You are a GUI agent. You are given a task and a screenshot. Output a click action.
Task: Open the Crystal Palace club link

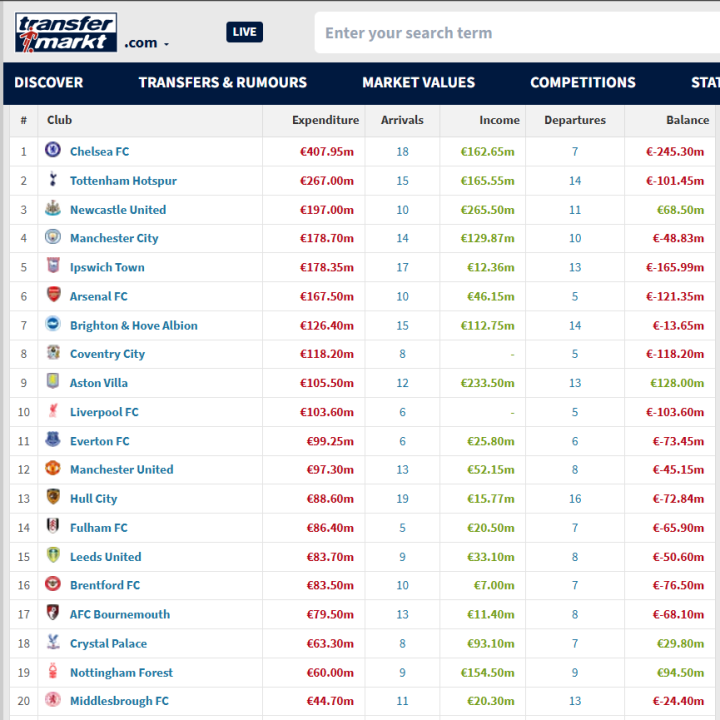click(108, 644)
